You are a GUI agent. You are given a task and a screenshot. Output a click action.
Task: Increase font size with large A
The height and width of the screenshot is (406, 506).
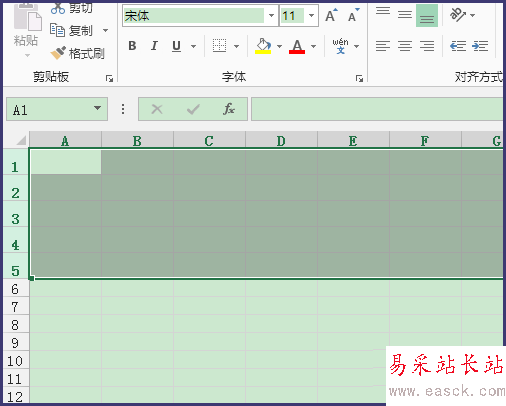click(331, 15)
